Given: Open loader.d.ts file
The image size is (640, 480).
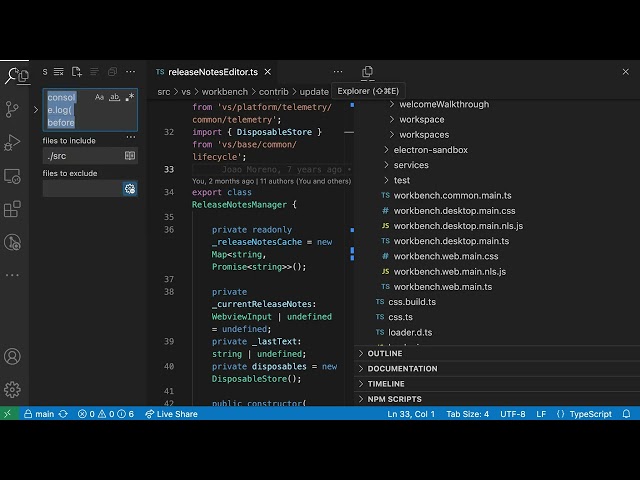Looking at the screenshot, I should (x=410, y=332).
